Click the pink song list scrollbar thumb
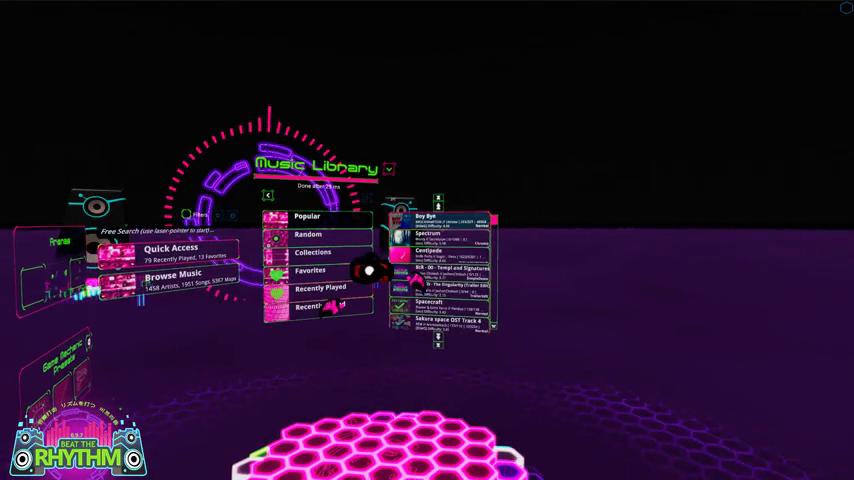The height and width of the screenshot is (480, 854). (494, 220)
